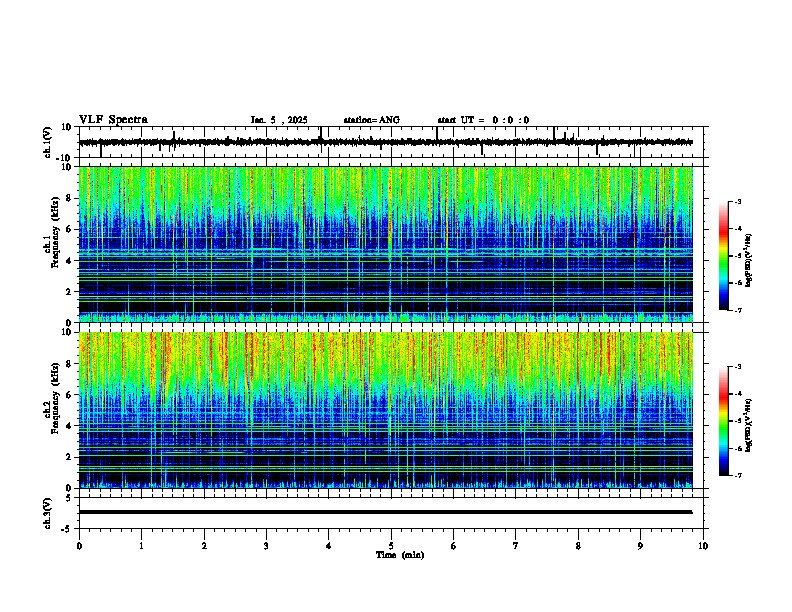Click time-axis tick label "3"
The height and width of the screenshot is (612, 792).
click(x=266, y=546)
